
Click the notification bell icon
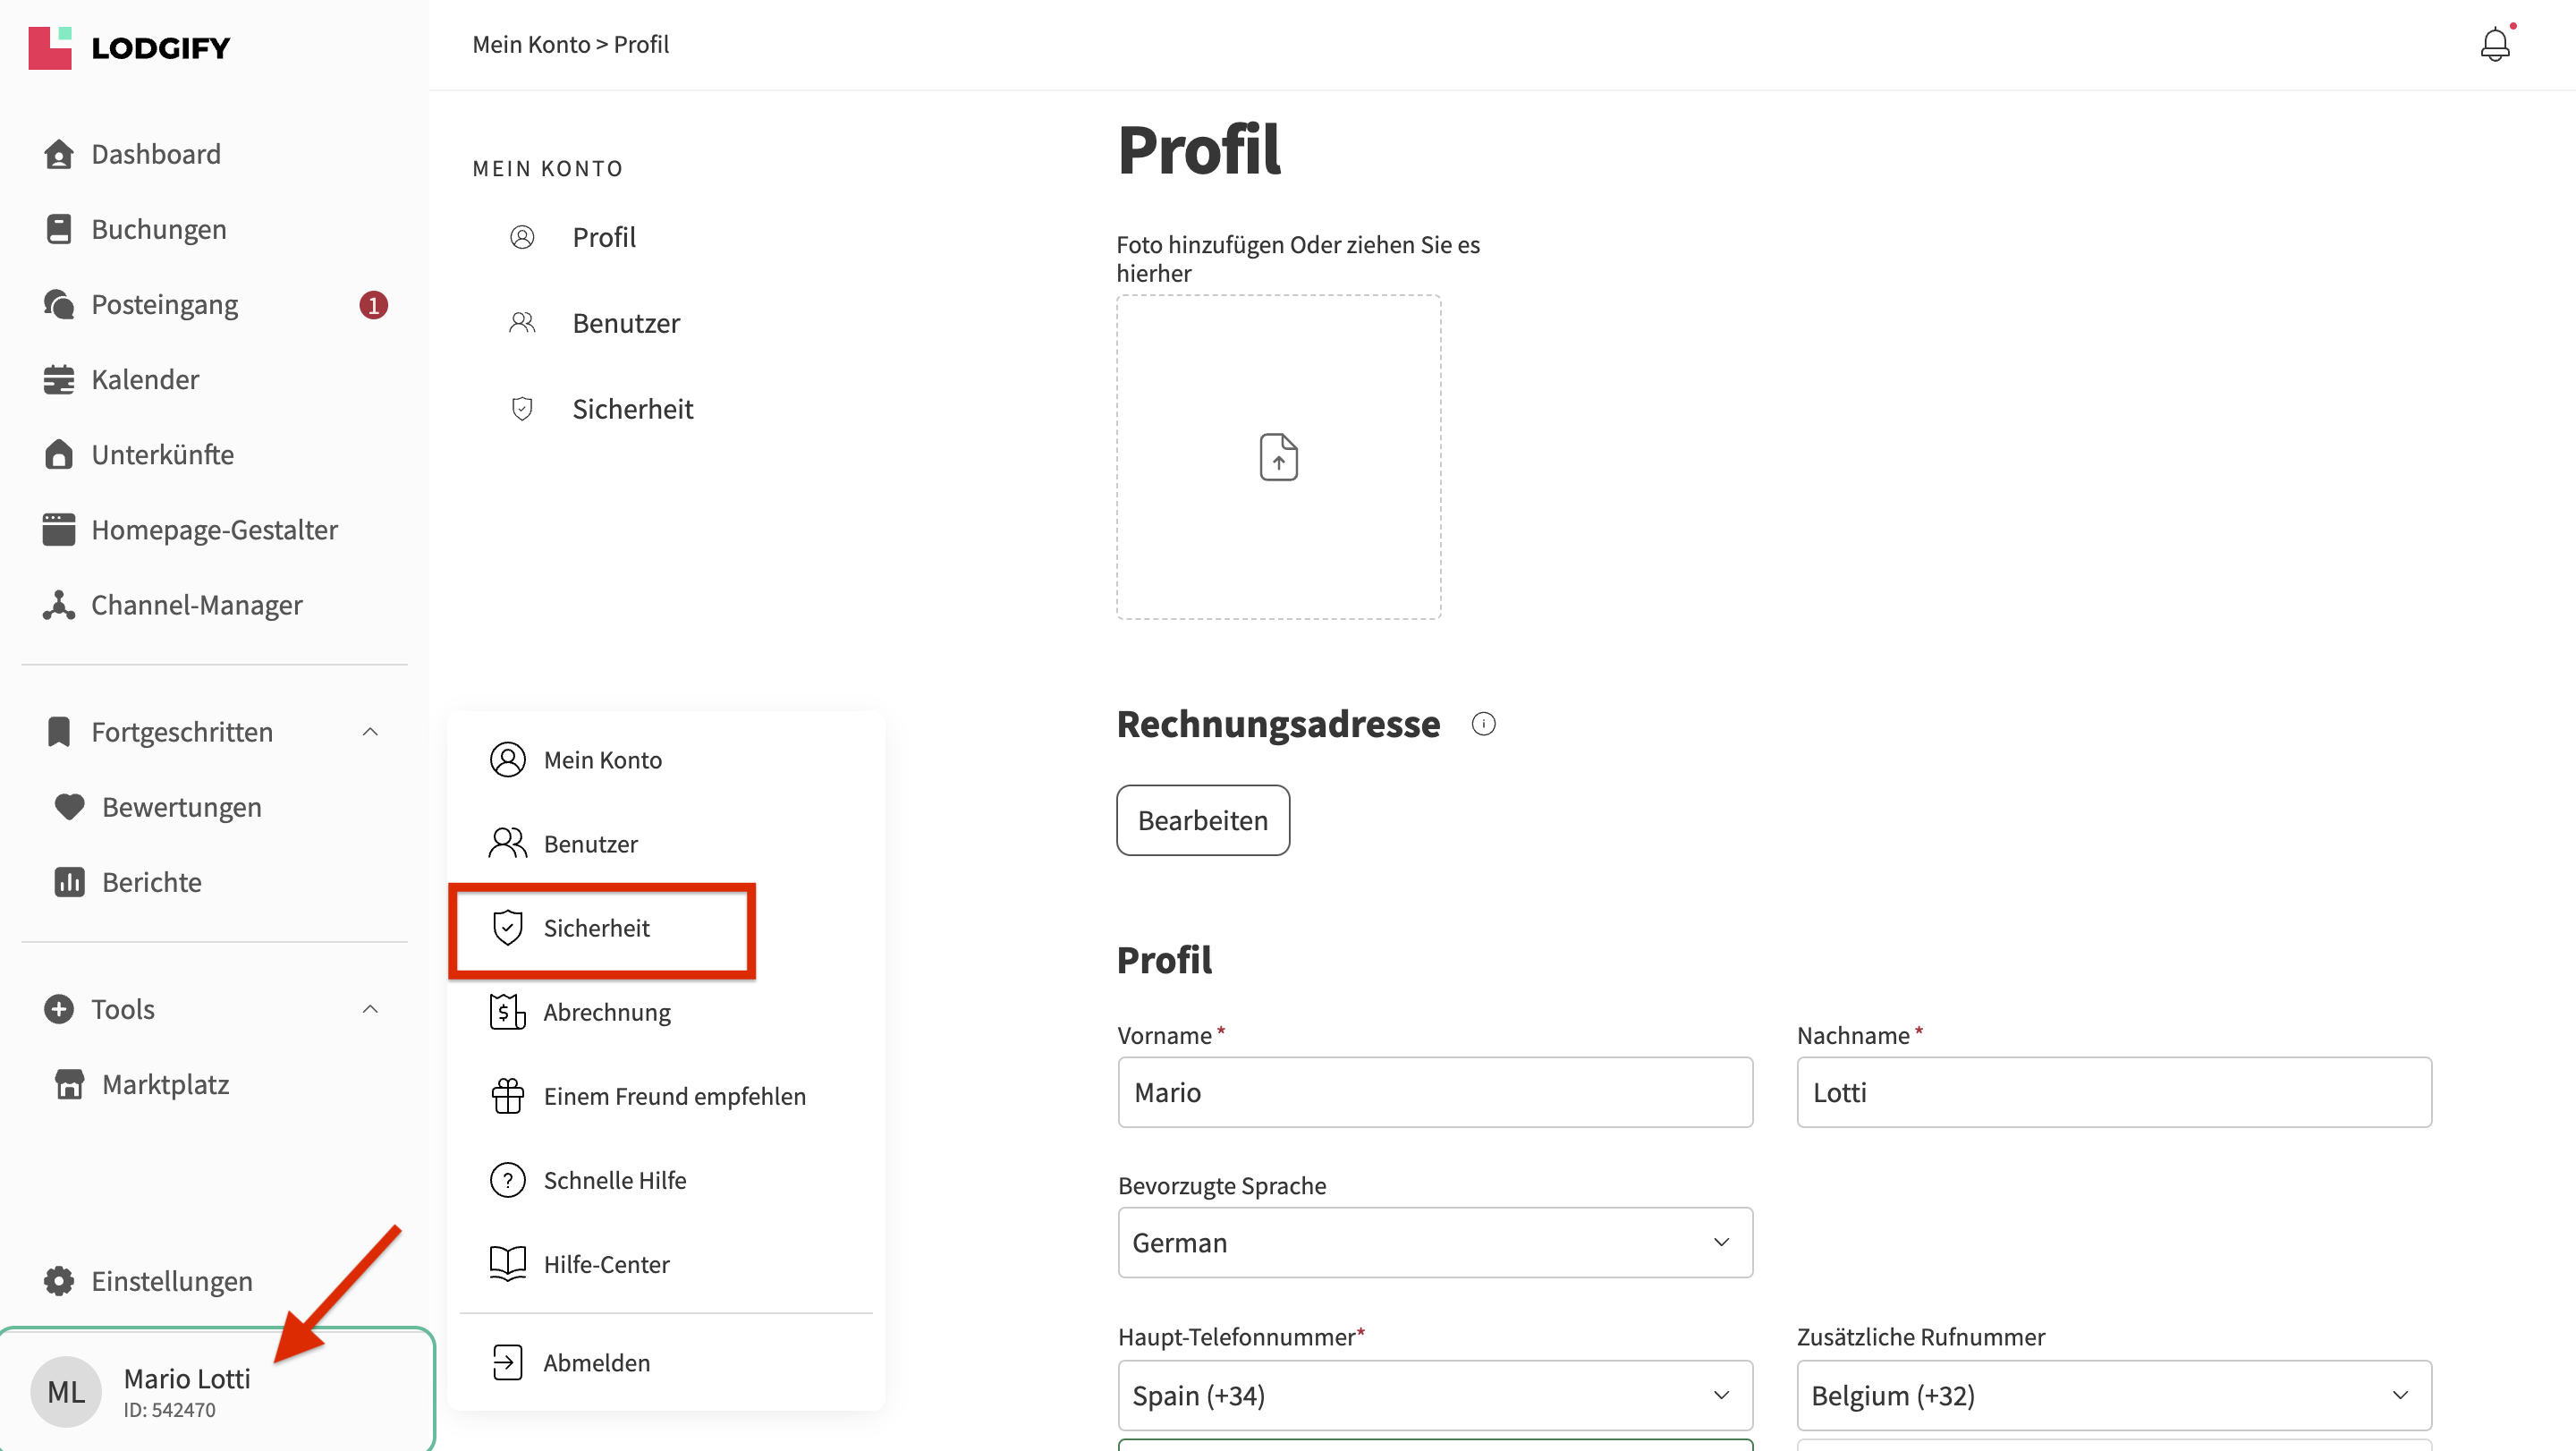click(2494, 45)
